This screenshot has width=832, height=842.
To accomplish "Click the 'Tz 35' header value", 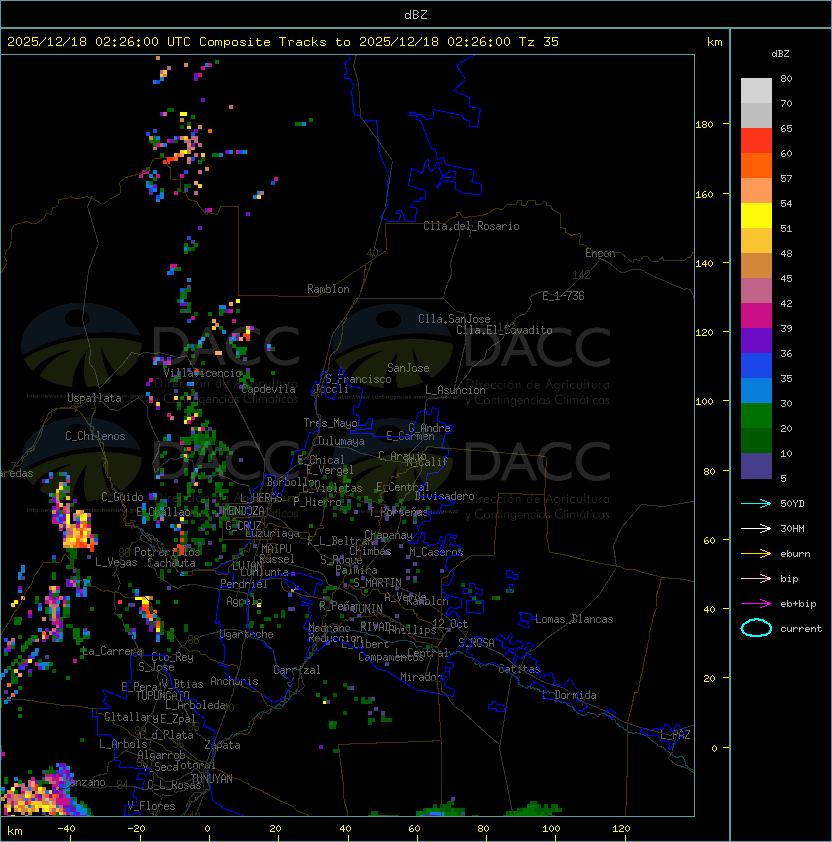I will tap(539, 42).
